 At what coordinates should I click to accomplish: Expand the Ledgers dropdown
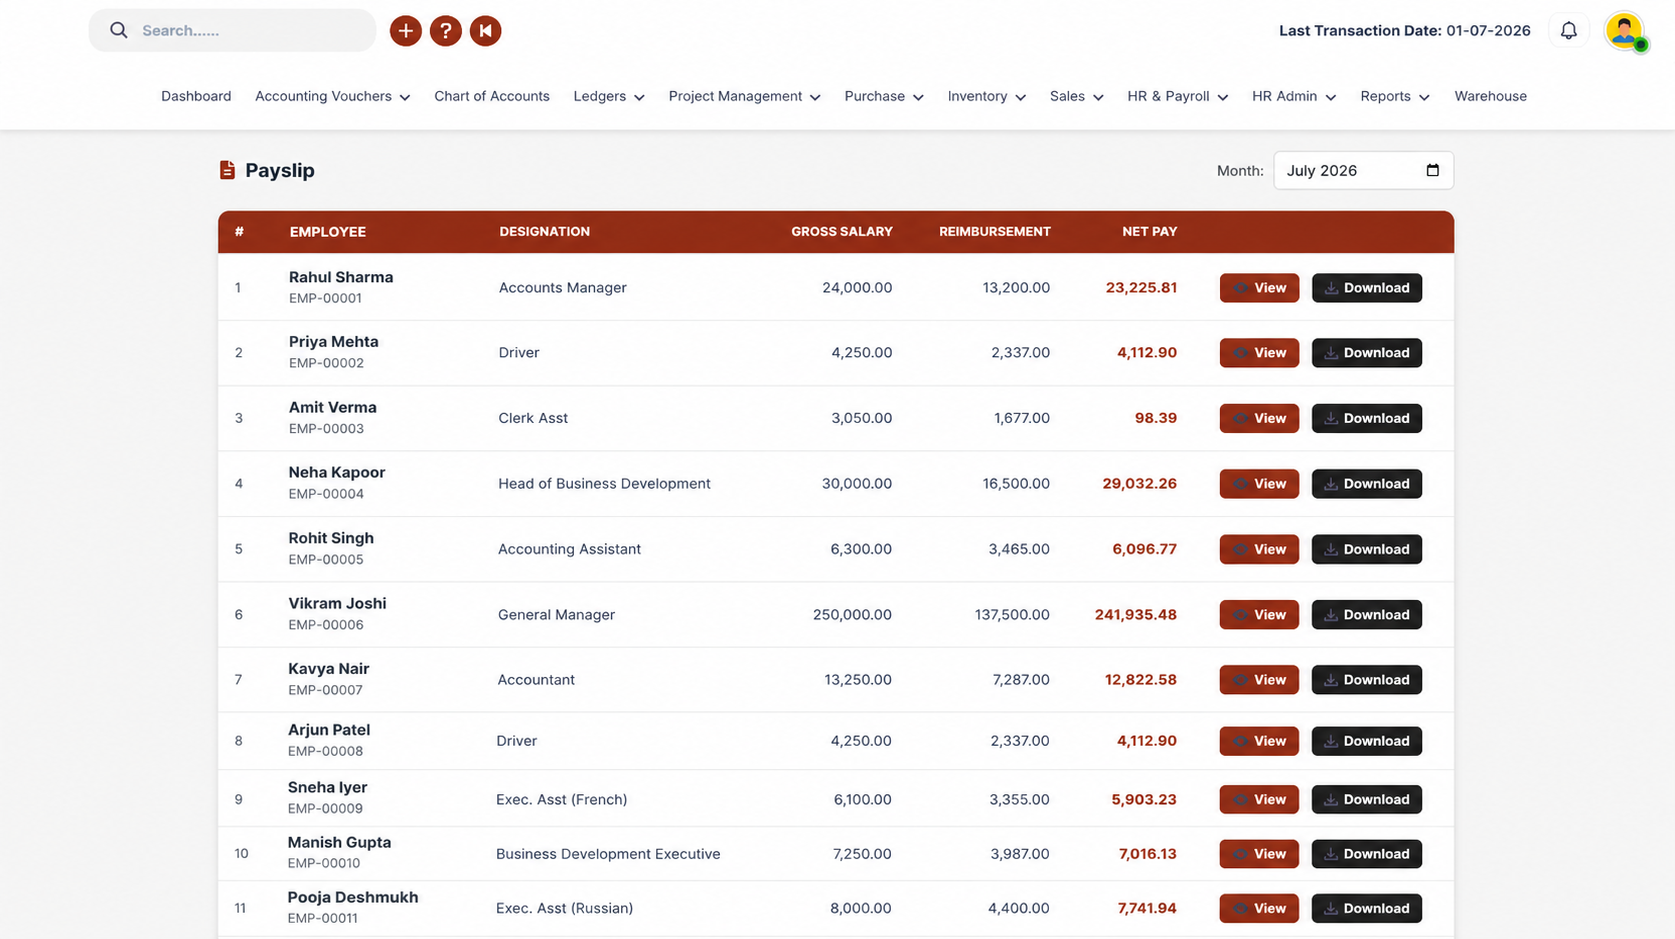click(609, 97)
